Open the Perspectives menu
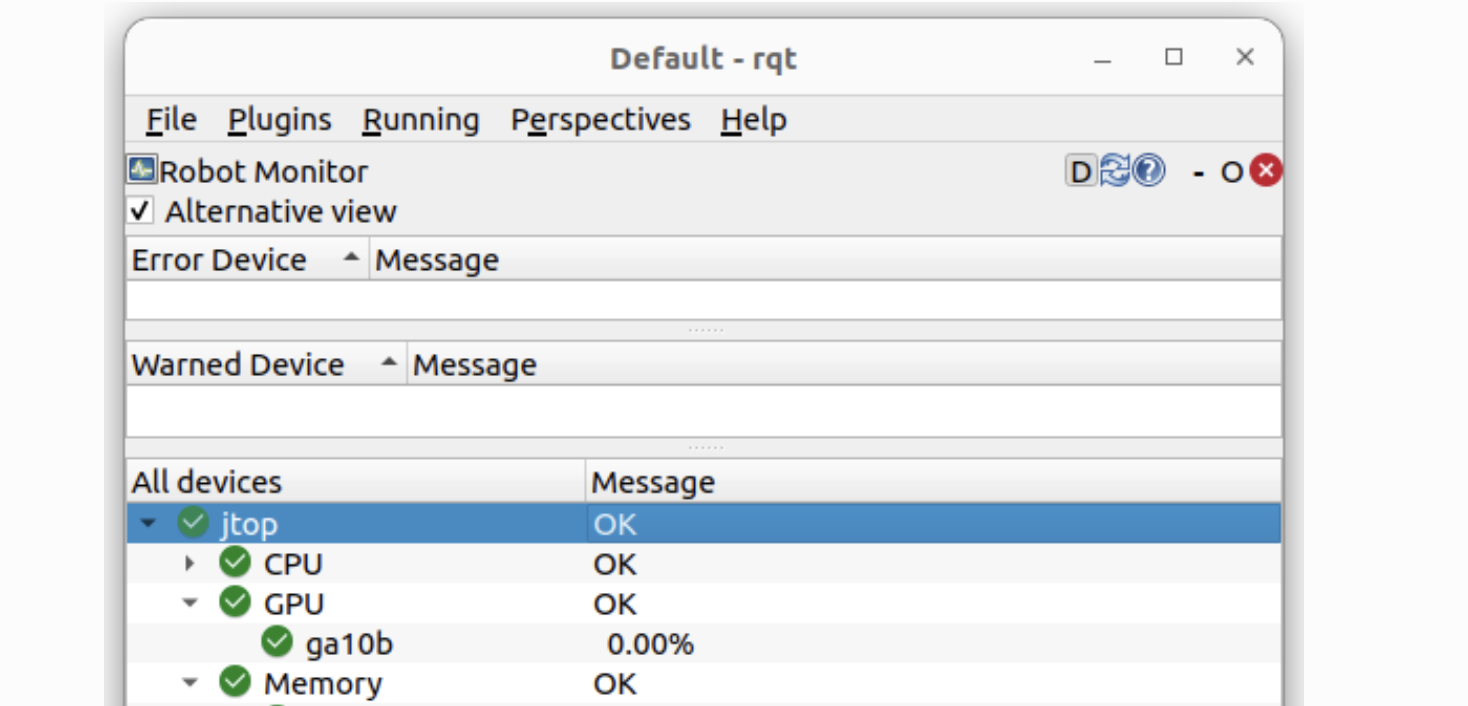 coord(600,120)
